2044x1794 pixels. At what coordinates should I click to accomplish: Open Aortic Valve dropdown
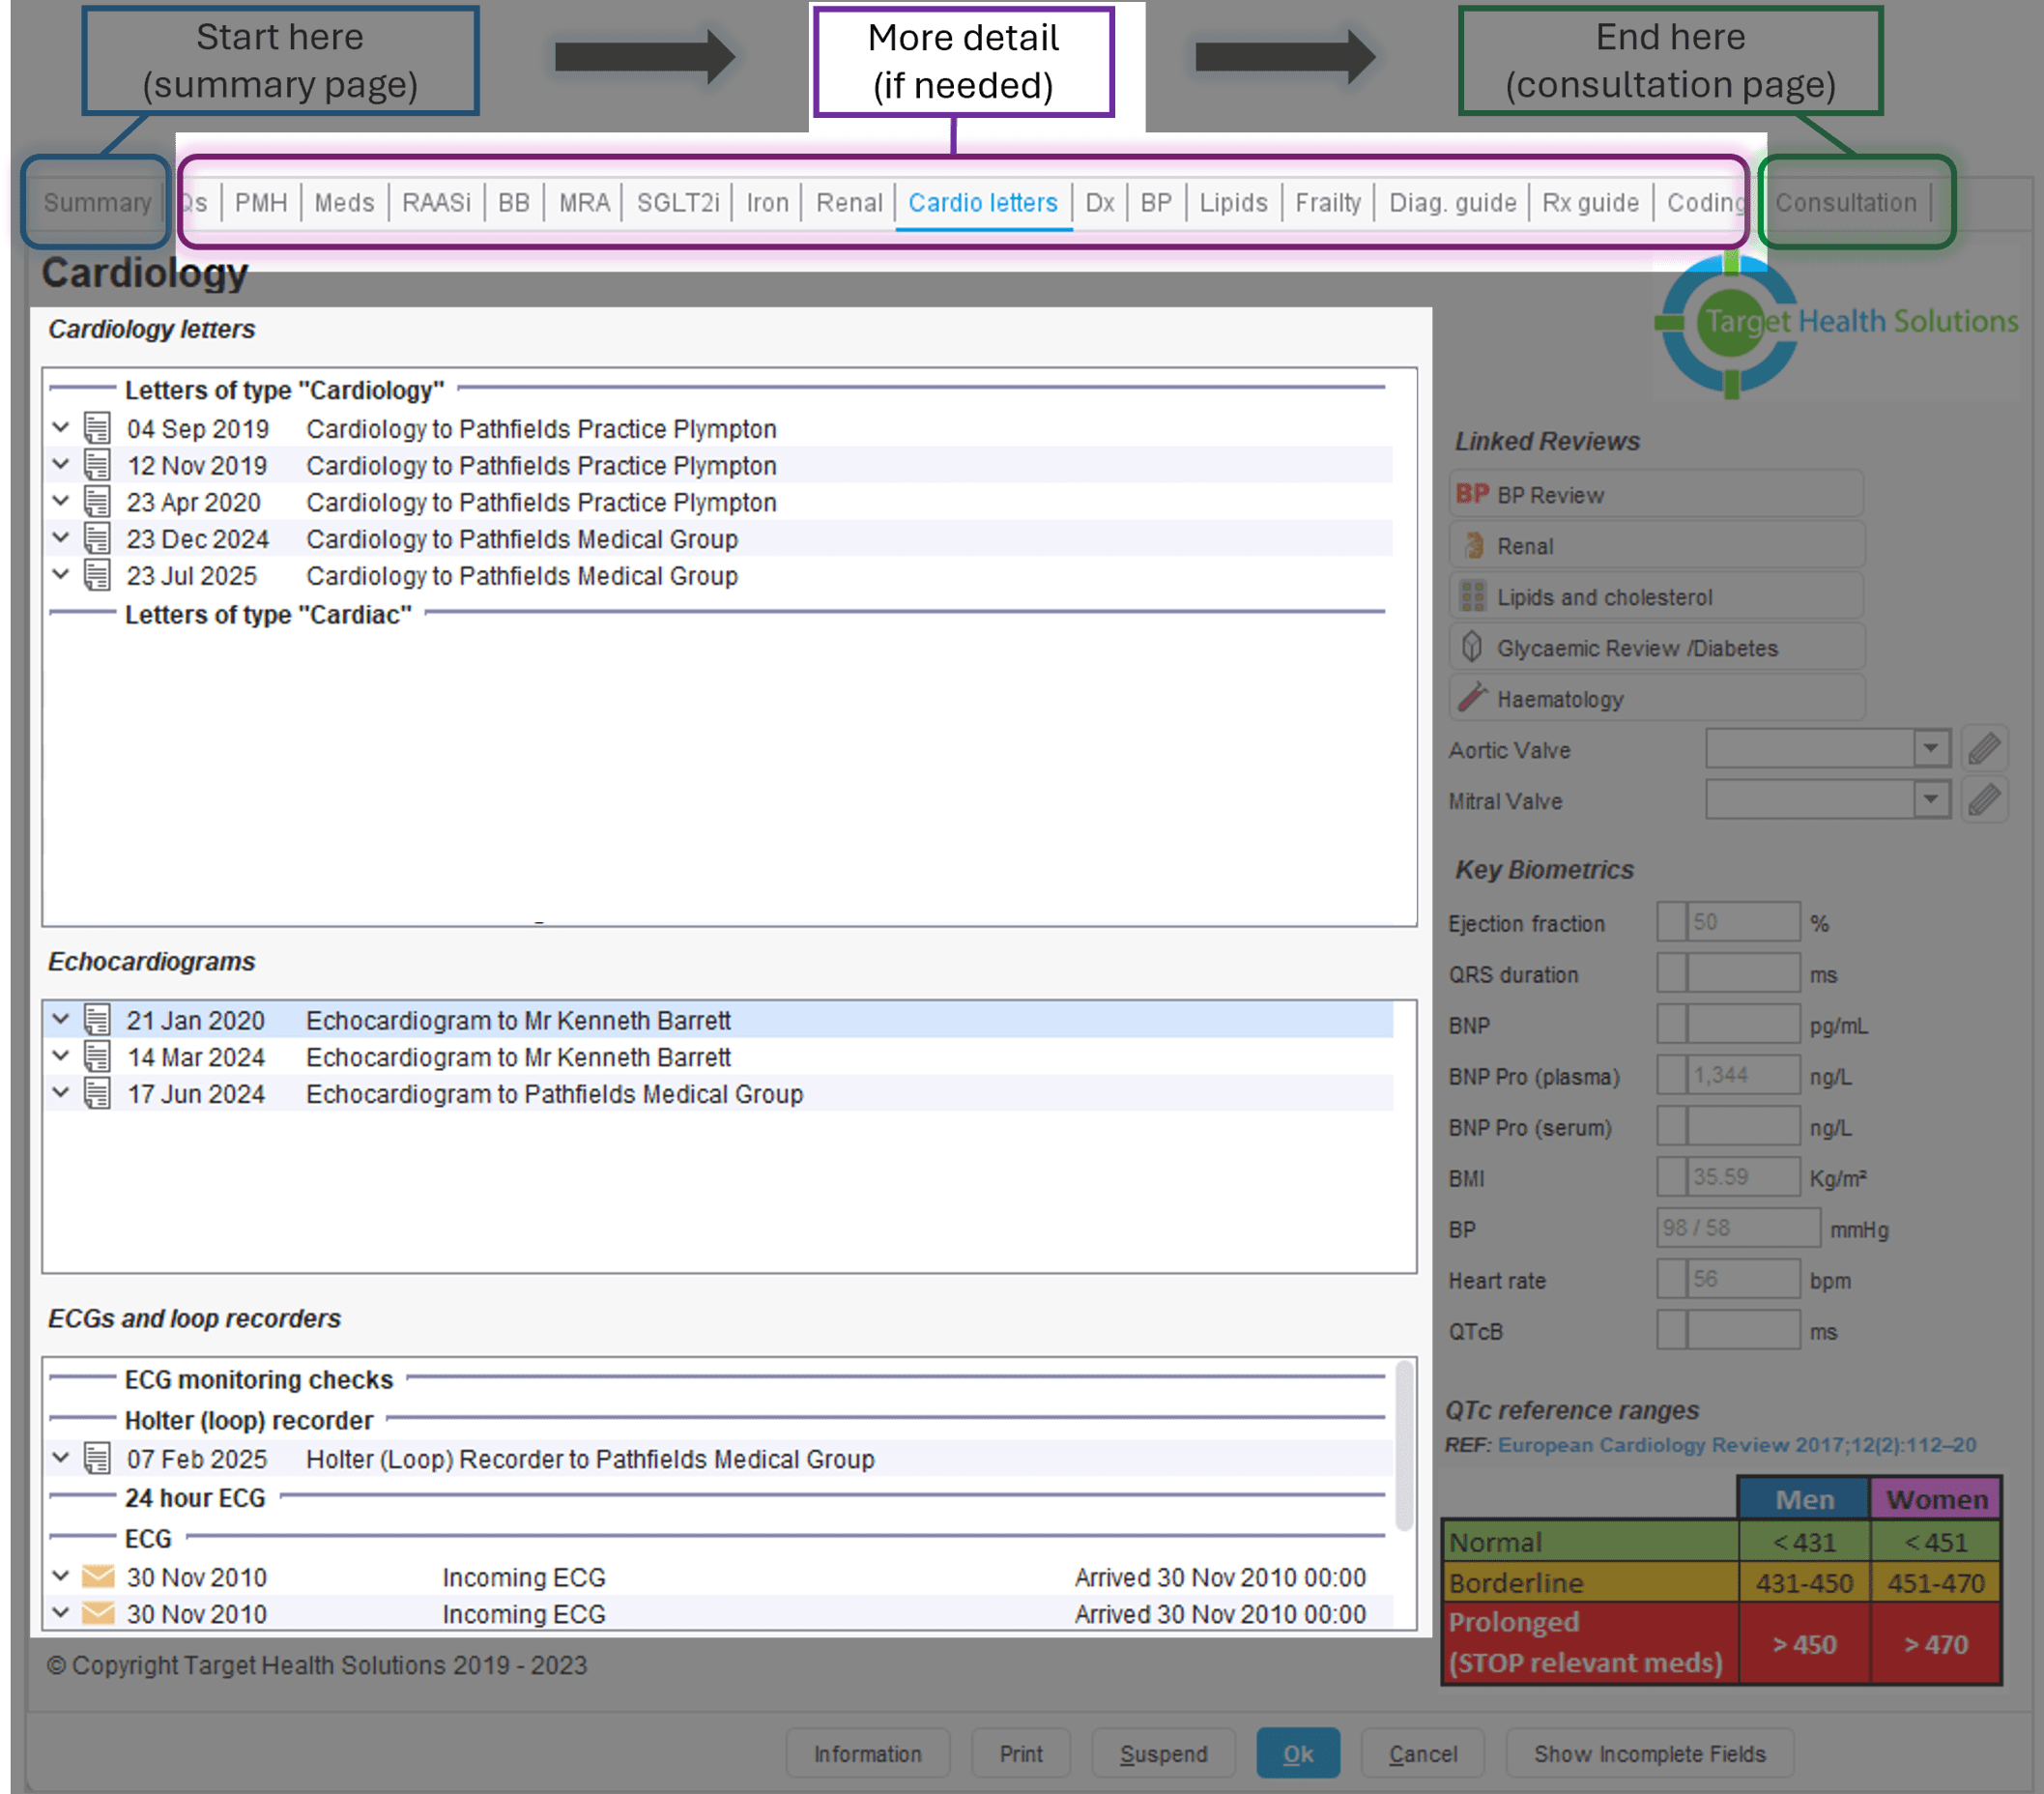point(1930,749)
